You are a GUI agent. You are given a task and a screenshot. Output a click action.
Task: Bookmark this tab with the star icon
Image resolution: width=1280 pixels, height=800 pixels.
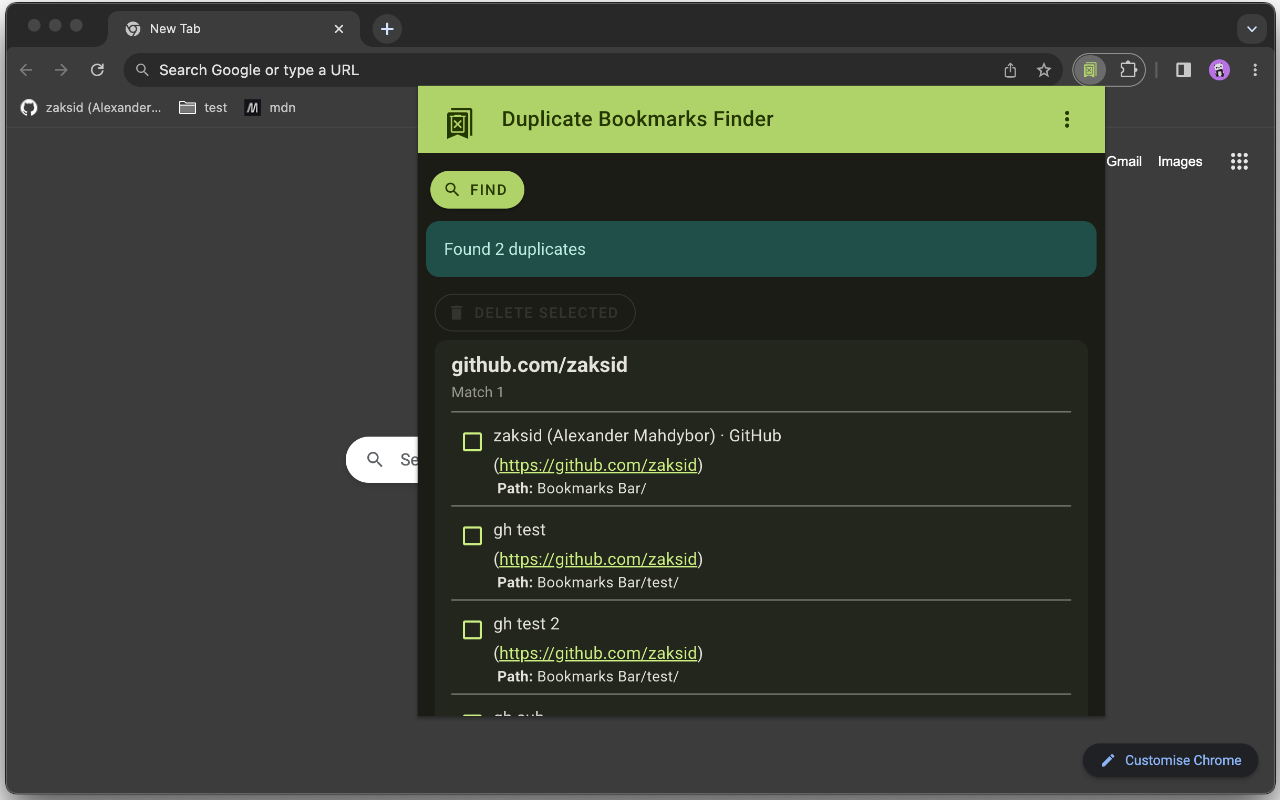(x=1044, y=70)
